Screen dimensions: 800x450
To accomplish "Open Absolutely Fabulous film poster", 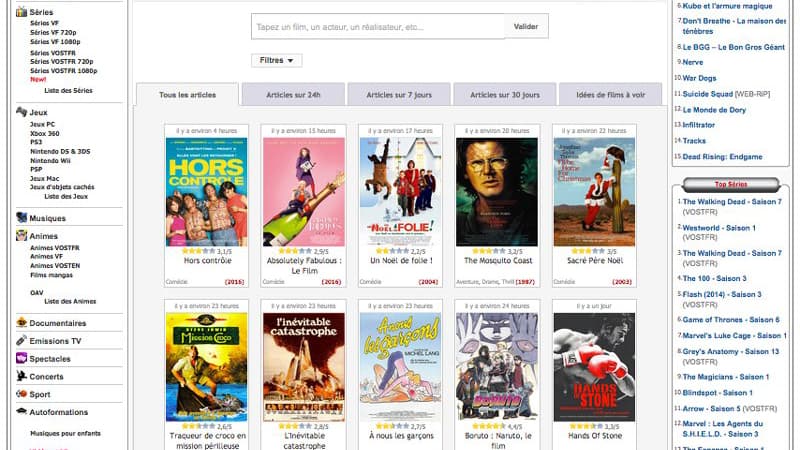I will 304,192.
